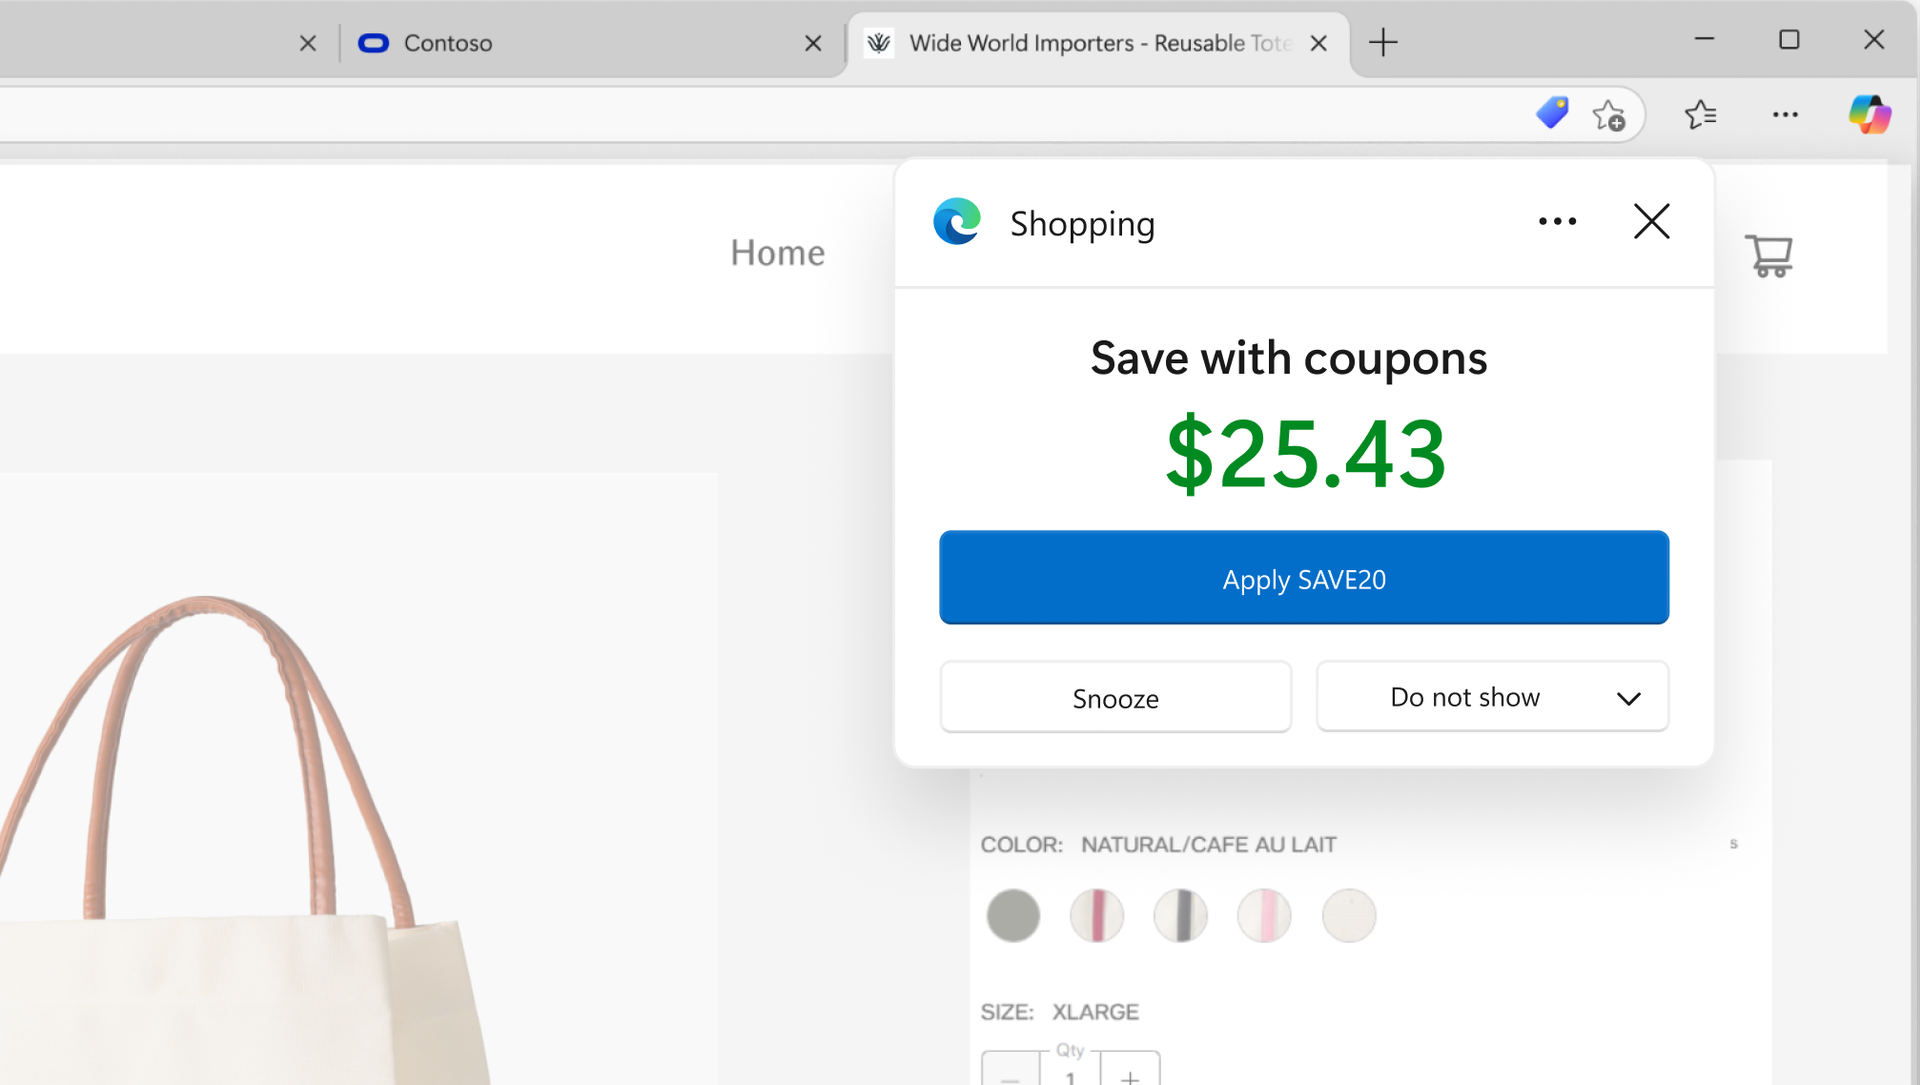Apply the SAVE20 coupon
Viewport: 1920px width, 1085px height.
click(x=1303, y=578)
